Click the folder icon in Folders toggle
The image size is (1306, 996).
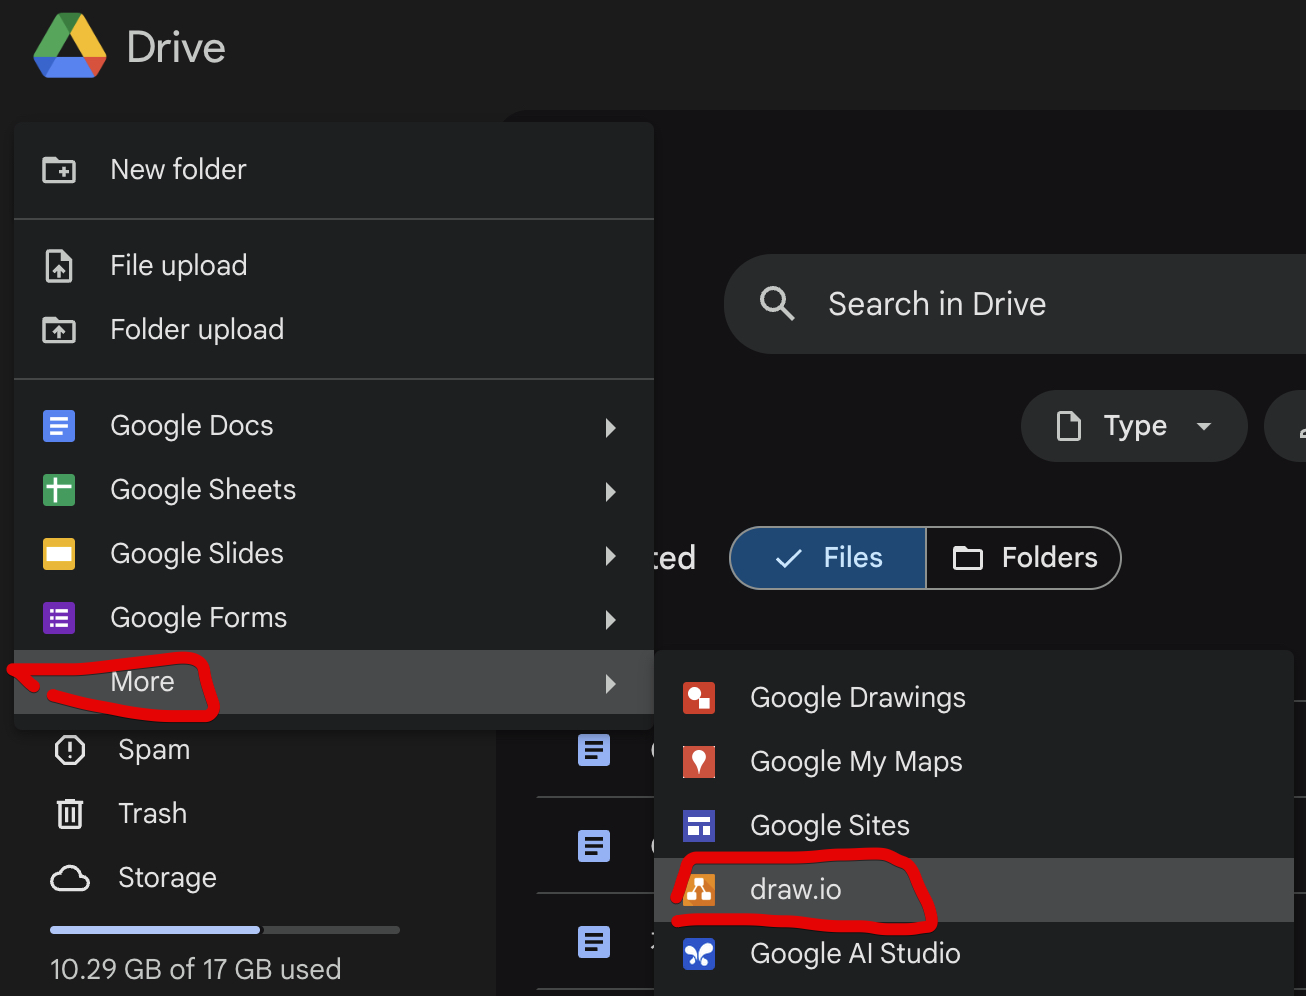coord(968,558)
